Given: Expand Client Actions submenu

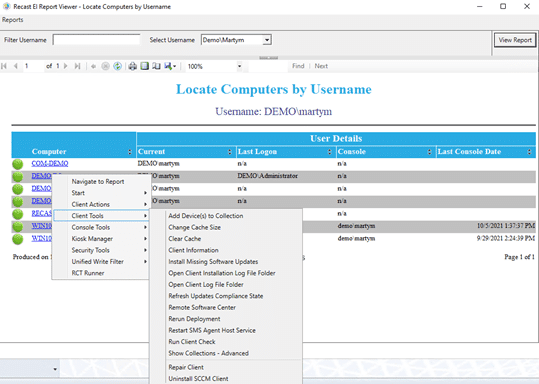Looking at the screenshot, I should (x=100, y=204).
